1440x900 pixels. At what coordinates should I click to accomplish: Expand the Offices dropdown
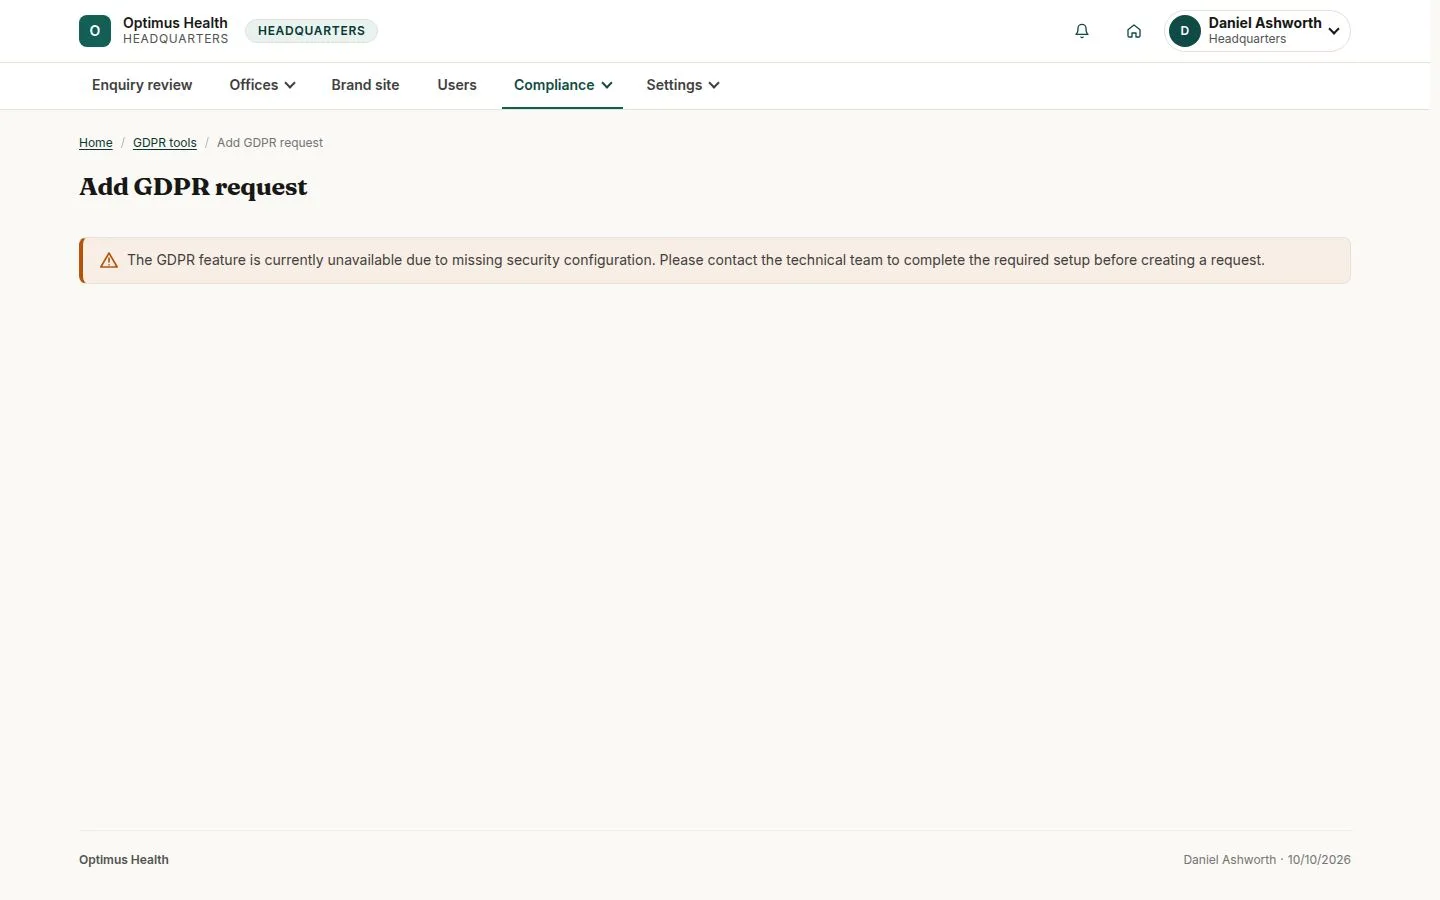(262, 85)
